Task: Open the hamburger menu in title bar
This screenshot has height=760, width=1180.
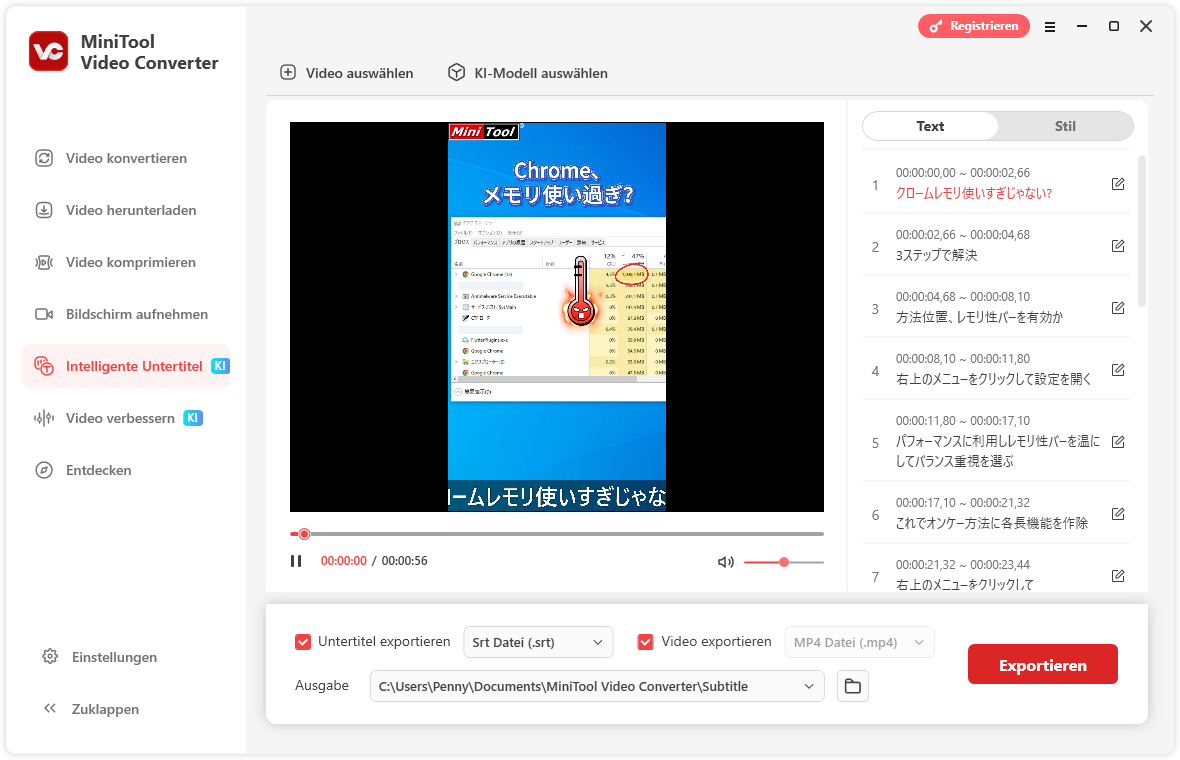Action: (x=1050, y=27)
